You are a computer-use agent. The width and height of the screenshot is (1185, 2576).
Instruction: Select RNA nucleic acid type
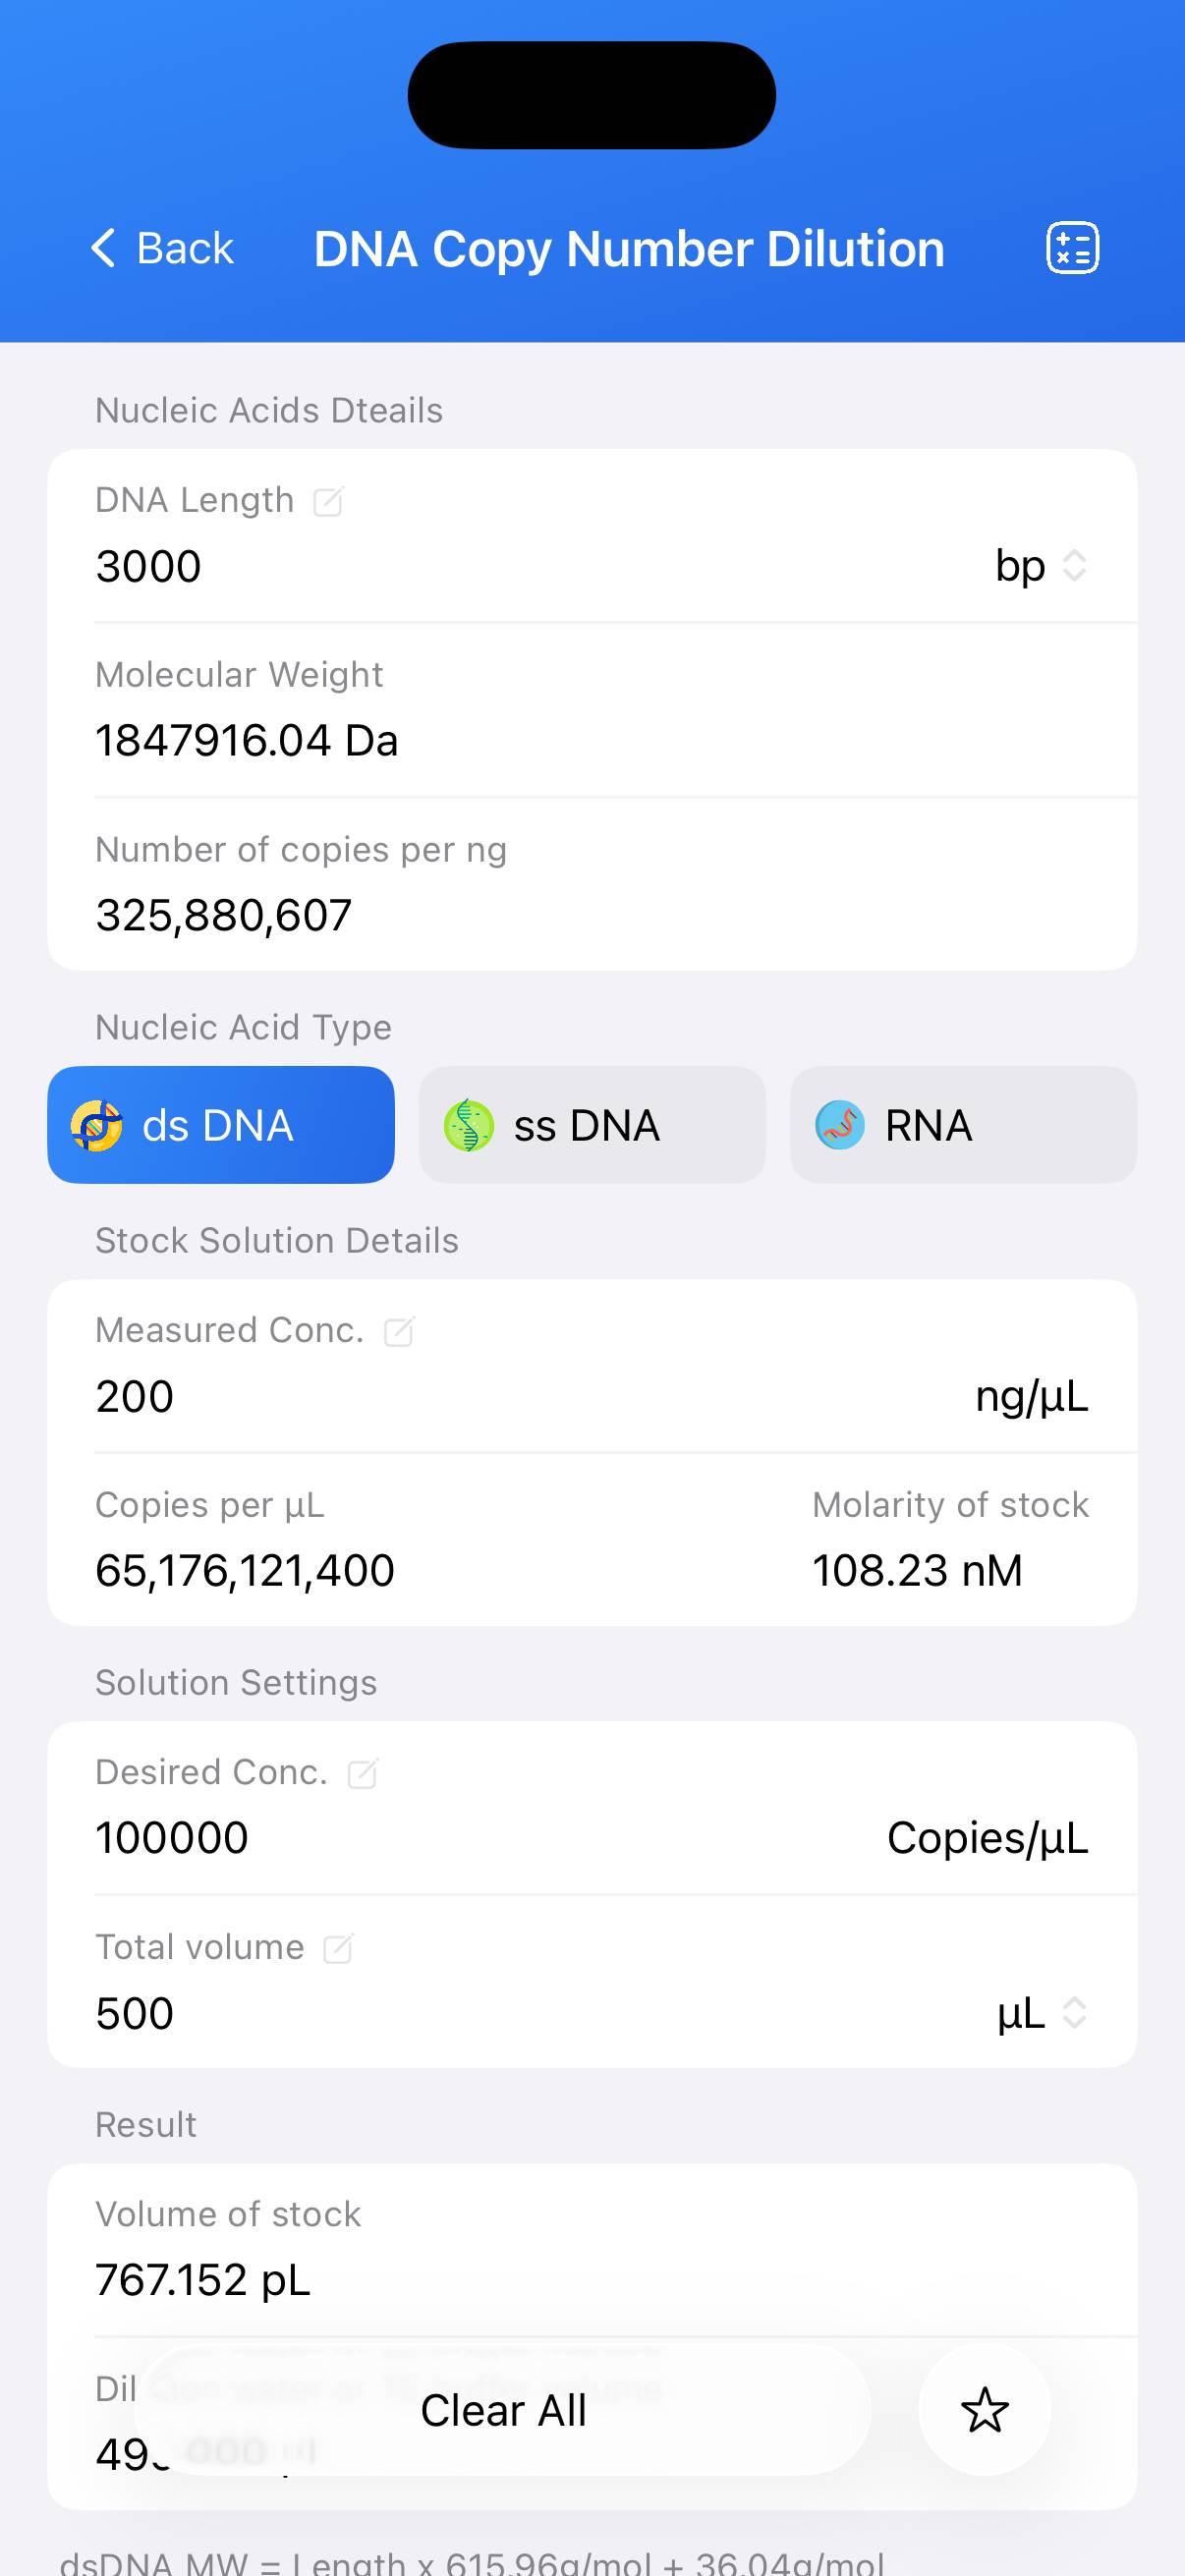click(x=963, y=1126)
